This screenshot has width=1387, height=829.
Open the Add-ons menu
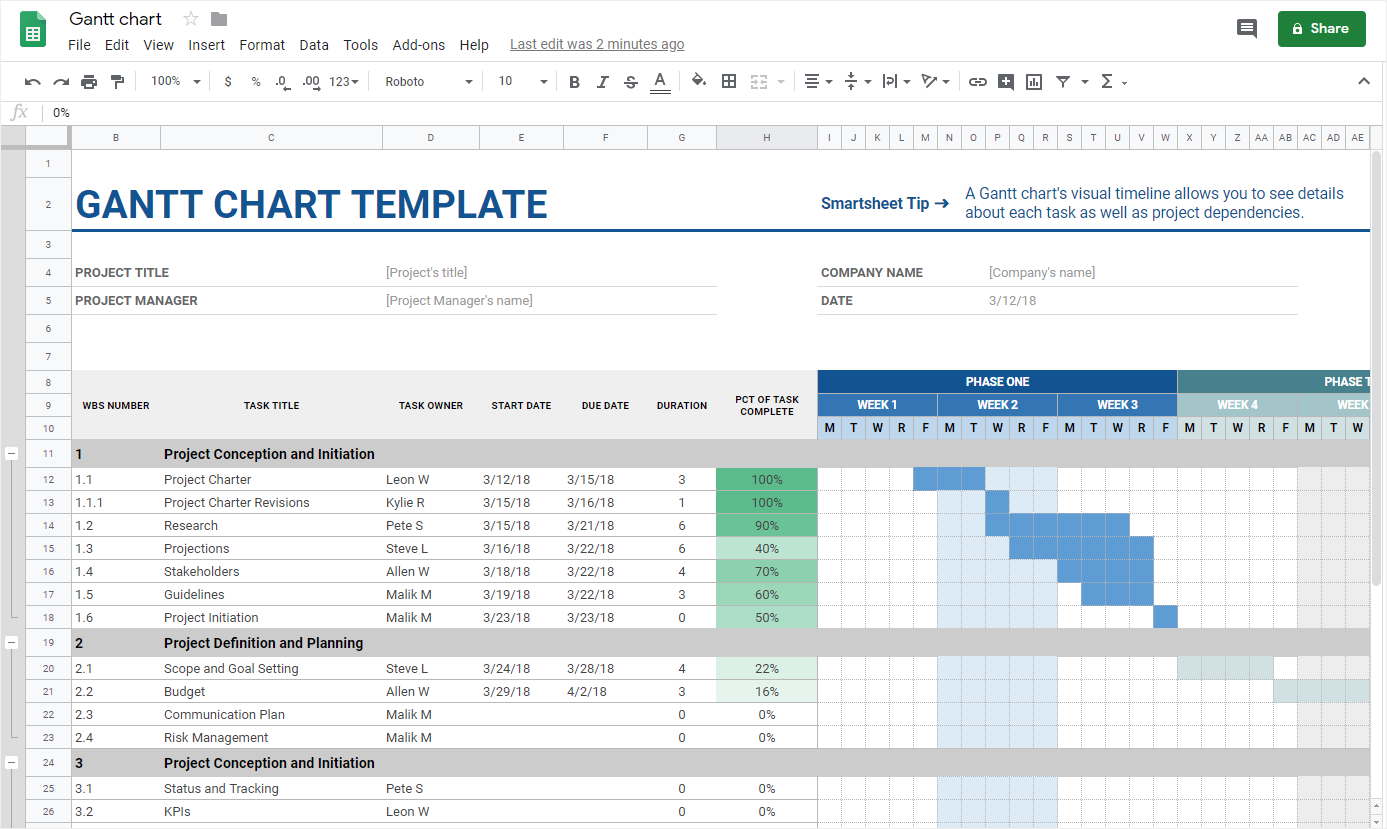click(418, 45)
